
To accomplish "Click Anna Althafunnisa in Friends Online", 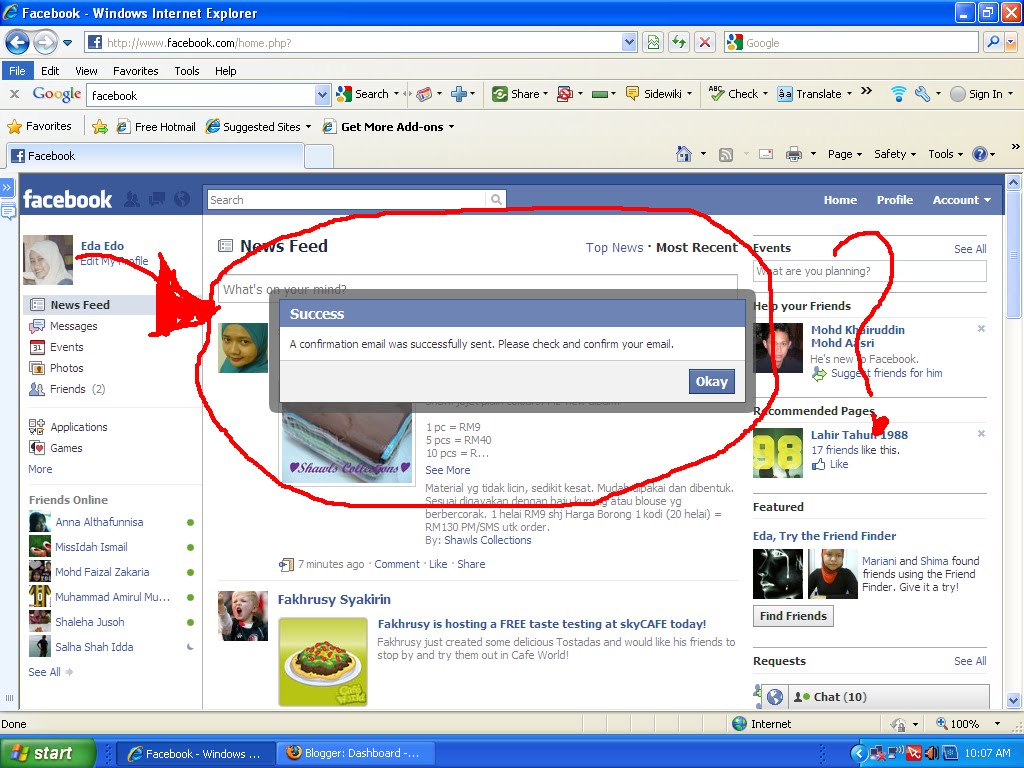I will coord(99,522).
